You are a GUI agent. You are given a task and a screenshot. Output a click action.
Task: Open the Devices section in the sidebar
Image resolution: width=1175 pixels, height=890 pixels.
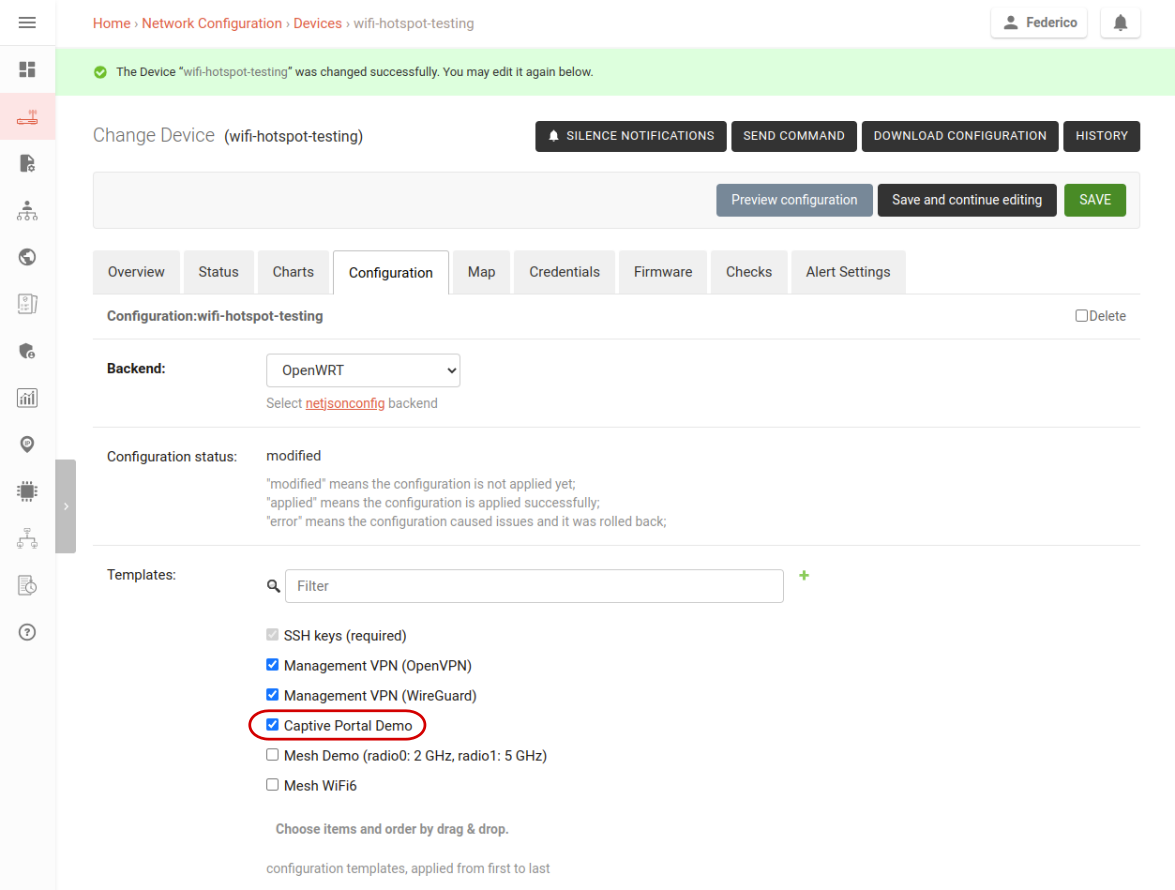click(27, 116)
